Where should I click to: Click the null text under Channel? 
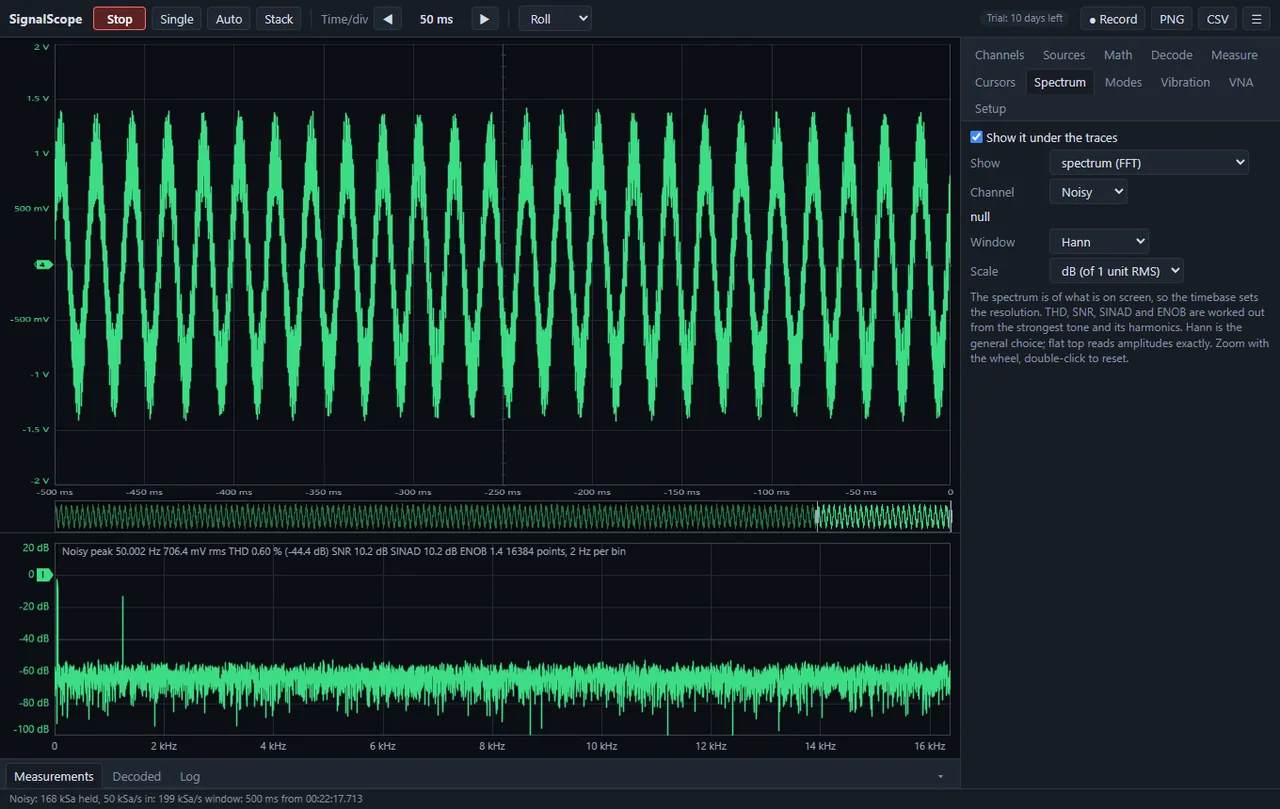click(980, 216)
